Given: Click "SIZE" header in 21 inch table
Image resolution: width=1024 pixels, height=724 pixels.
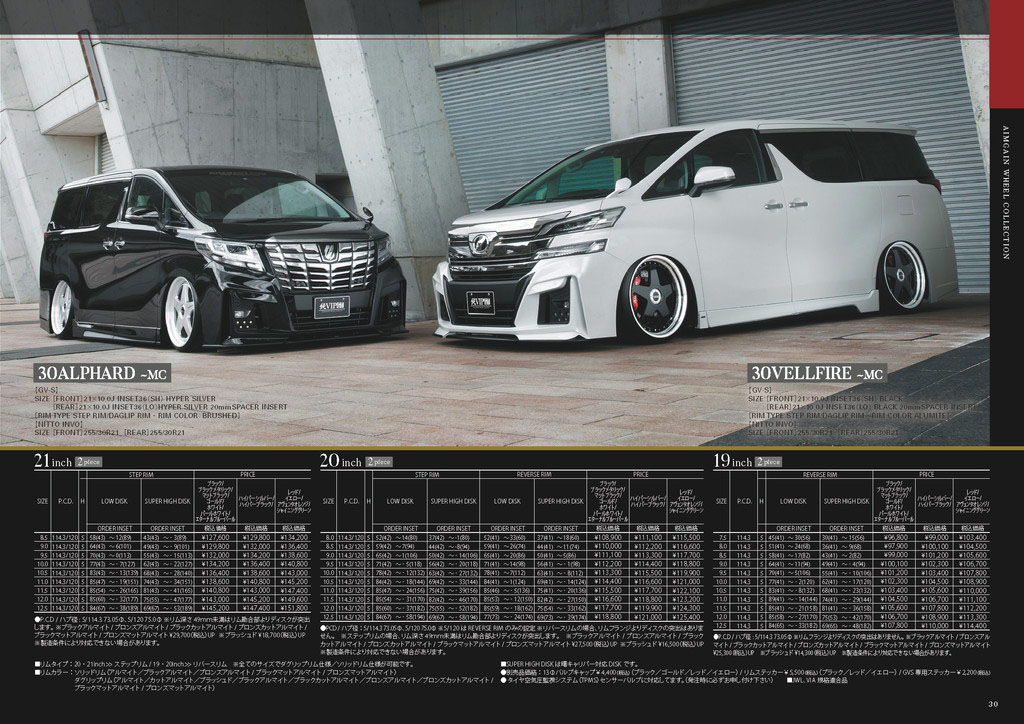Looking at the screenshot, I should click(x=42, y=501).
